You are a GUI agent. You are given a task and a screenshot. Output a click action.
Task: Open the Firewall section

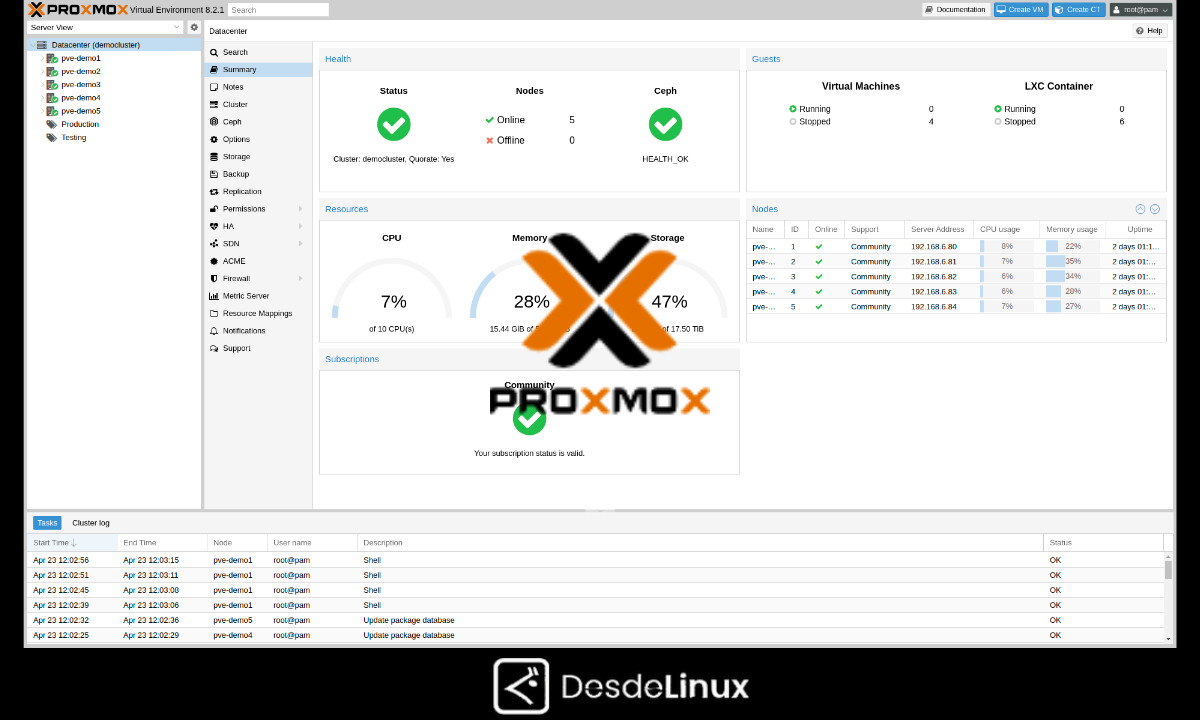(257, 278)
